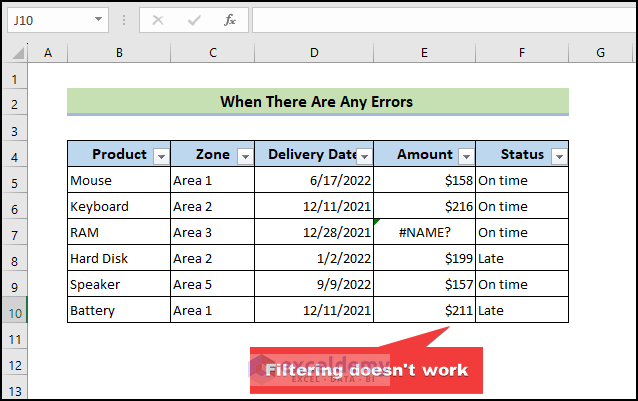Click the Insert Function fx icon
This screenshot has height=401, width=638.
click(x=229, y=20)
